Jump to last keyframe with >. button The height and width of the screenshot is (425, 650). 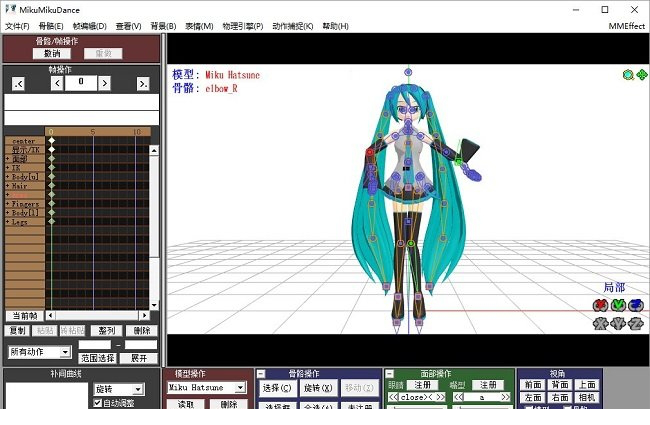143,84
